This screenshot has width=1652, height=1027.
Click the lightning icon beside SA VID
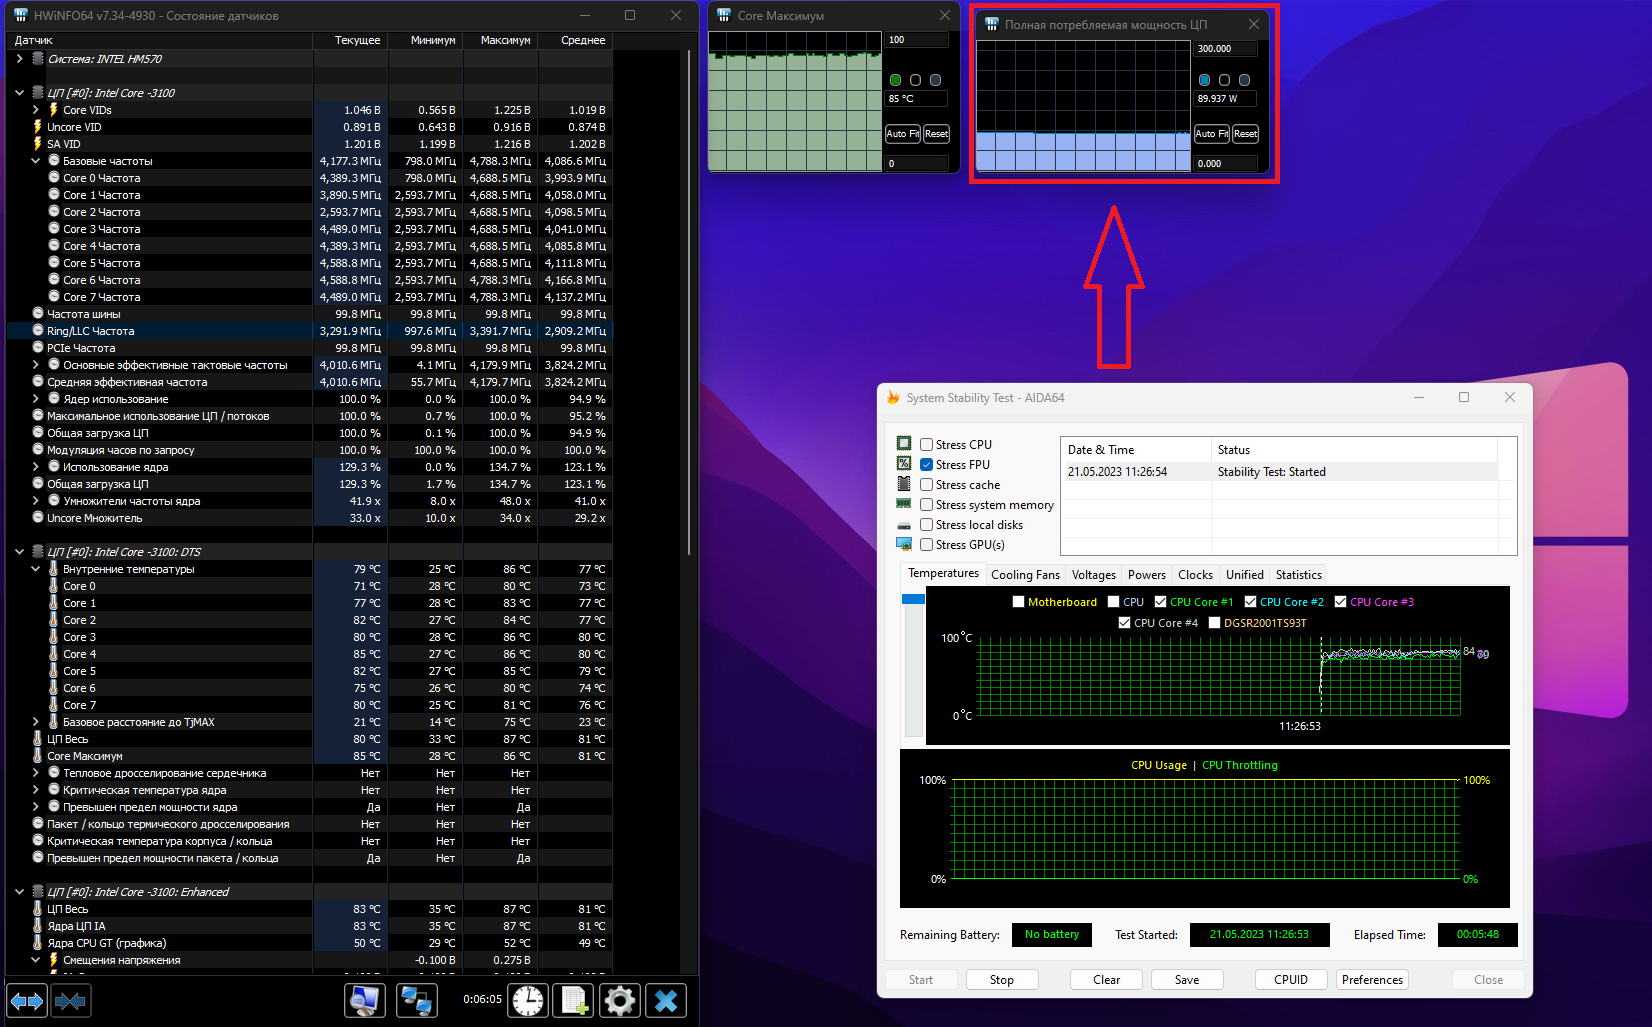coord(38,144)
